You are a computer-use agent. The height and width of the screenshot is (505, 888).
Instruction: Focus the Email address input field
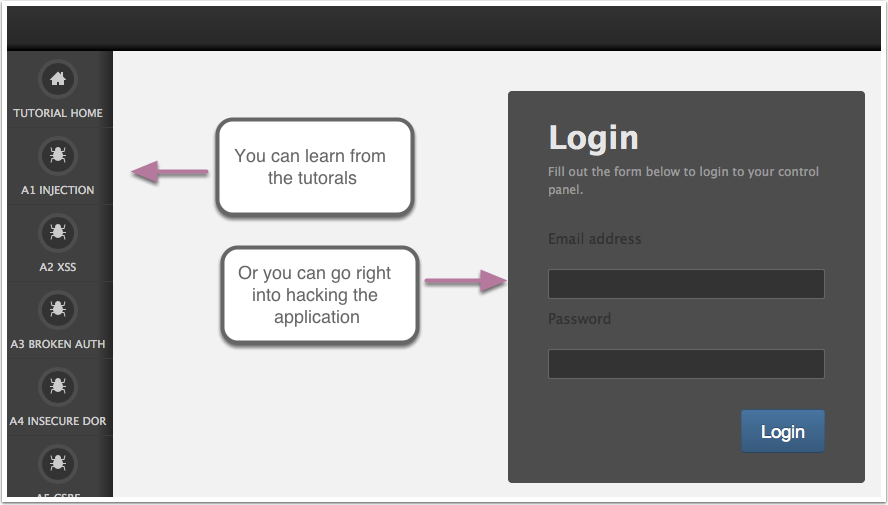(x=686, y=284)
